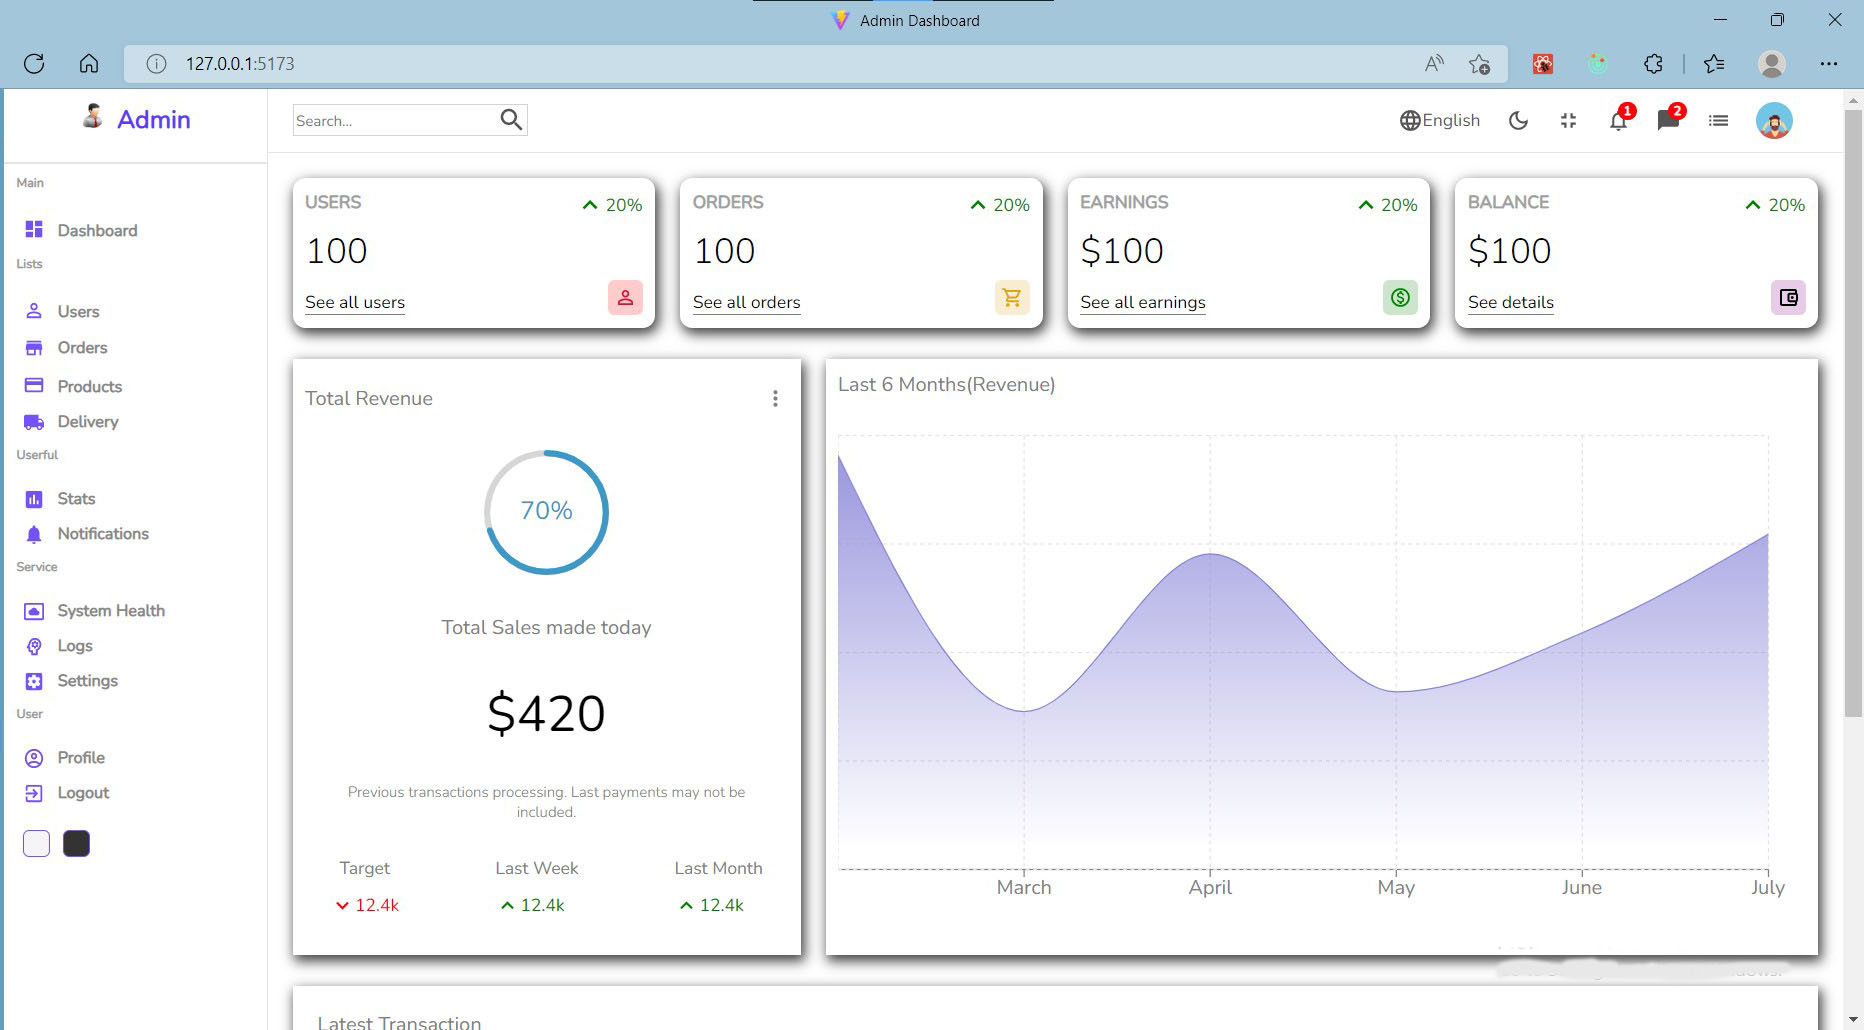This screenshot has height=1030, width=1864.
Task: Select the dark theme color swatch
Action: [x=76, y=844]
